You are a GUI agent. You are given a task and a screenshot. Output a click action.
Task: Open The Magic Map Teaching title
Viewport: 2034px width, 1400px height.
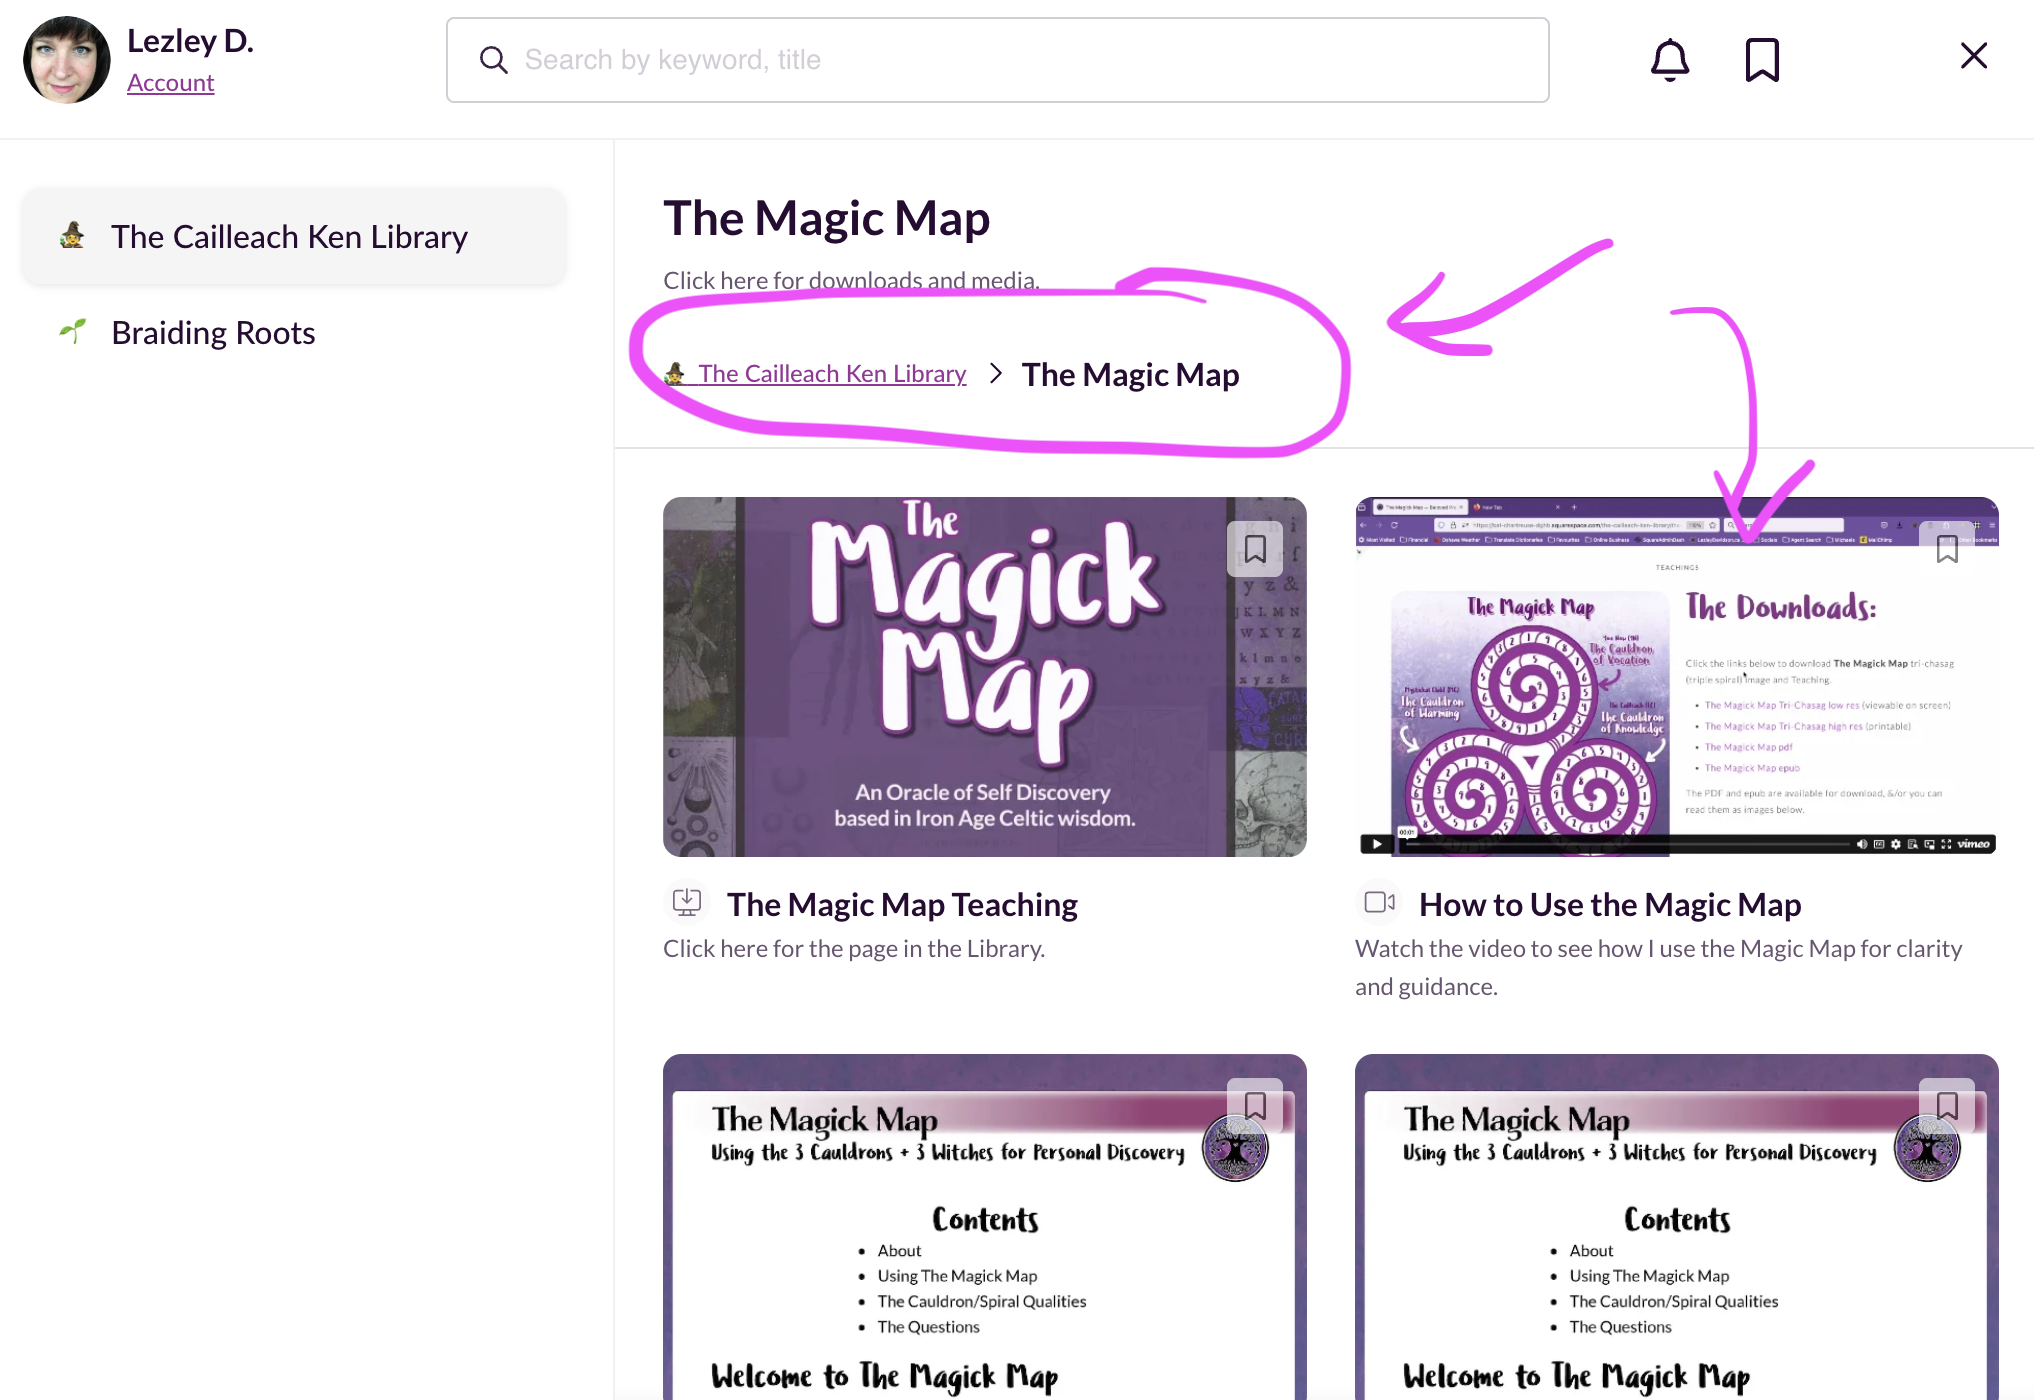click(902, 905)
